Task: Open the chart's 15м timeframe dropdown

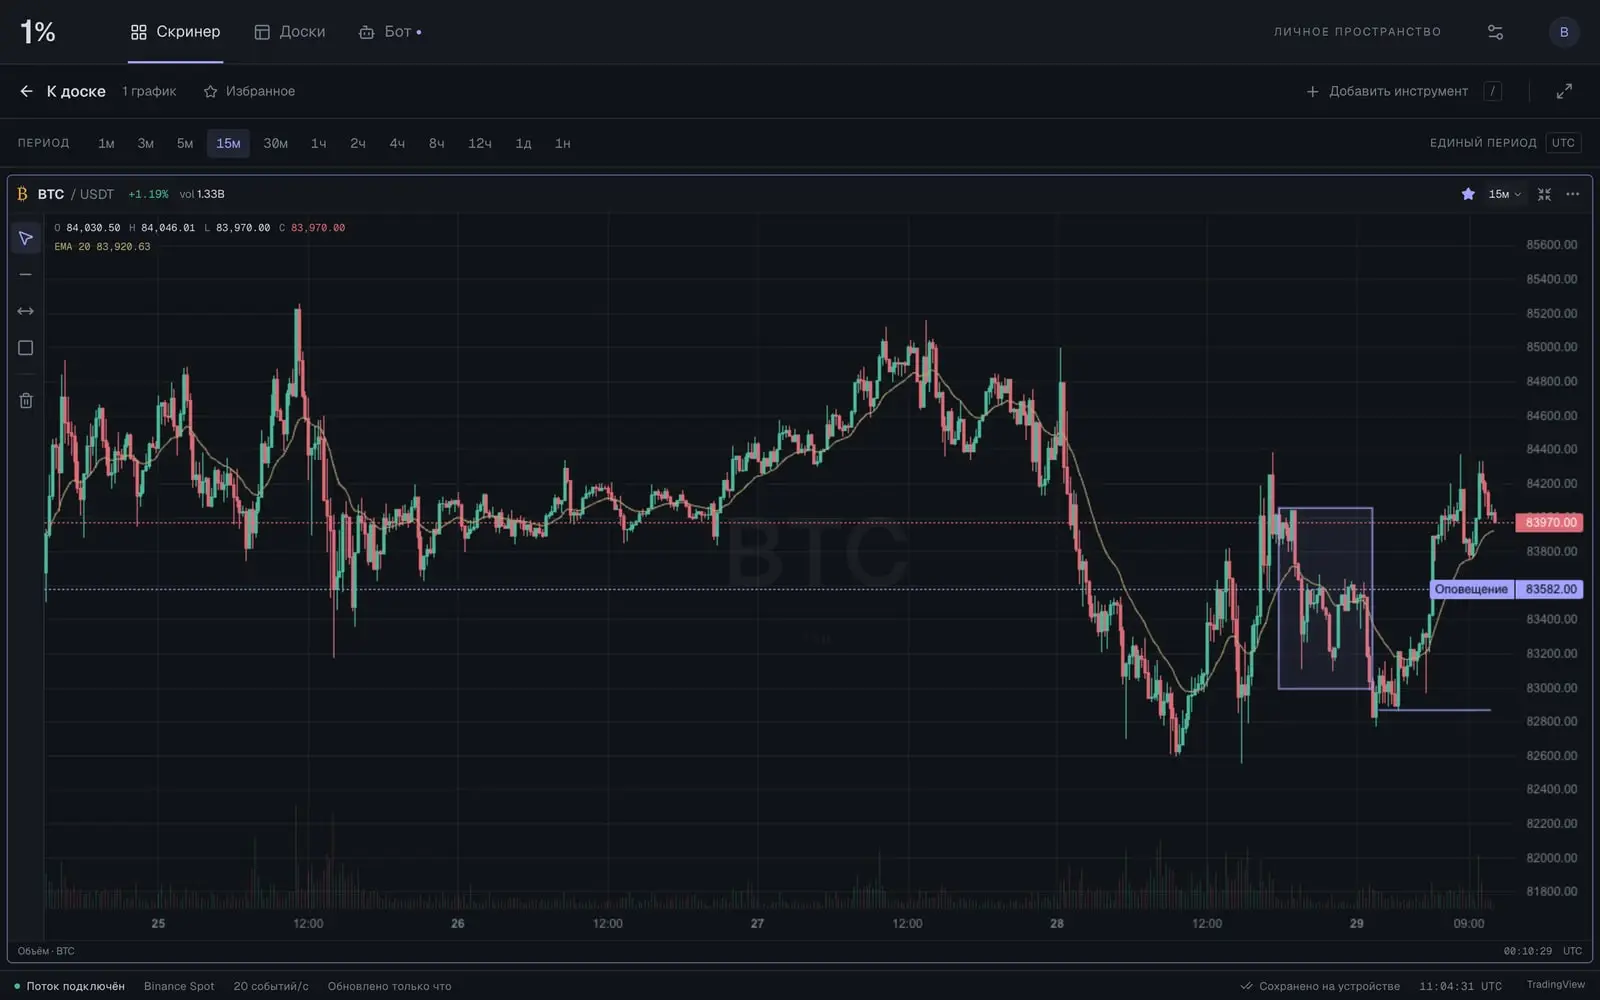Action: click(x=1505, y=194)
